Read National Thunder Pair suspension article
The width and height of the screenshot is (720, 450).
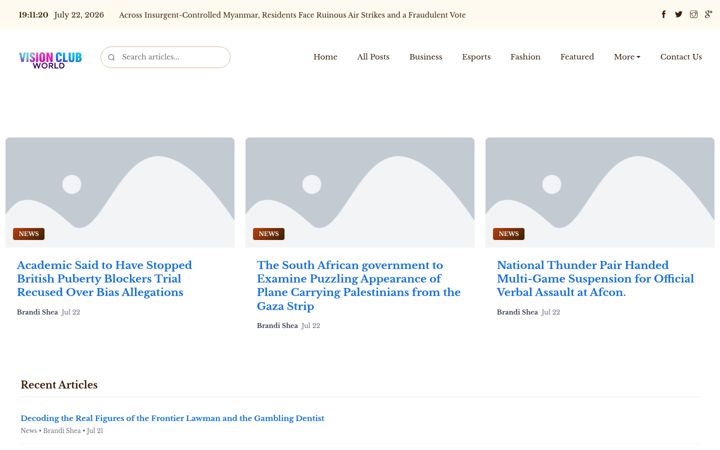[x=595, y=279]
